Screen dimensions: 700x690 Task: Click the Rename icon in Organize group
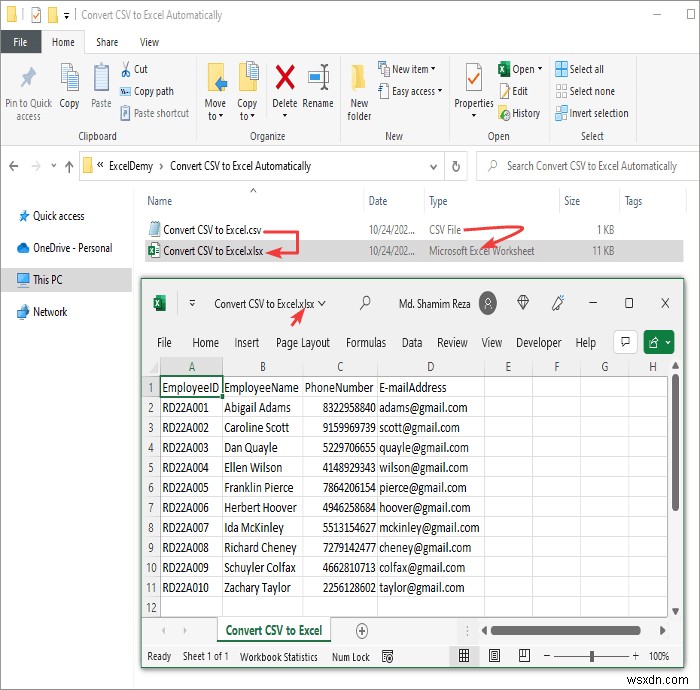[x=319, y=77]
